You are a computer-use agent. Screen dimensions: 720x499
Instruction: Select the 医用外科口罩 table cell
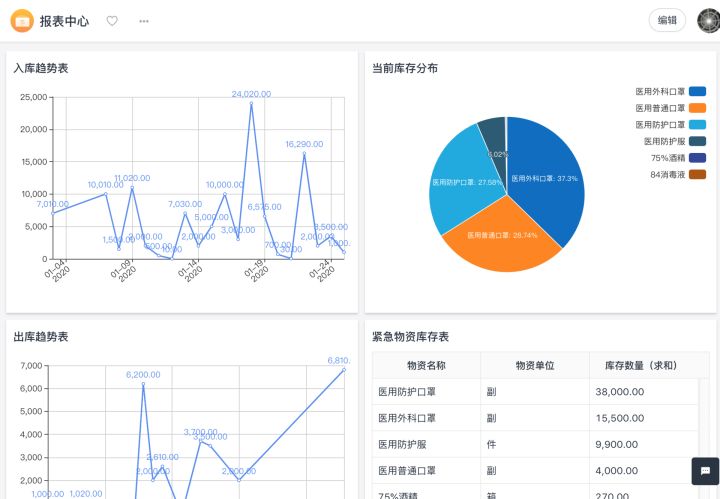pos(426,418)
